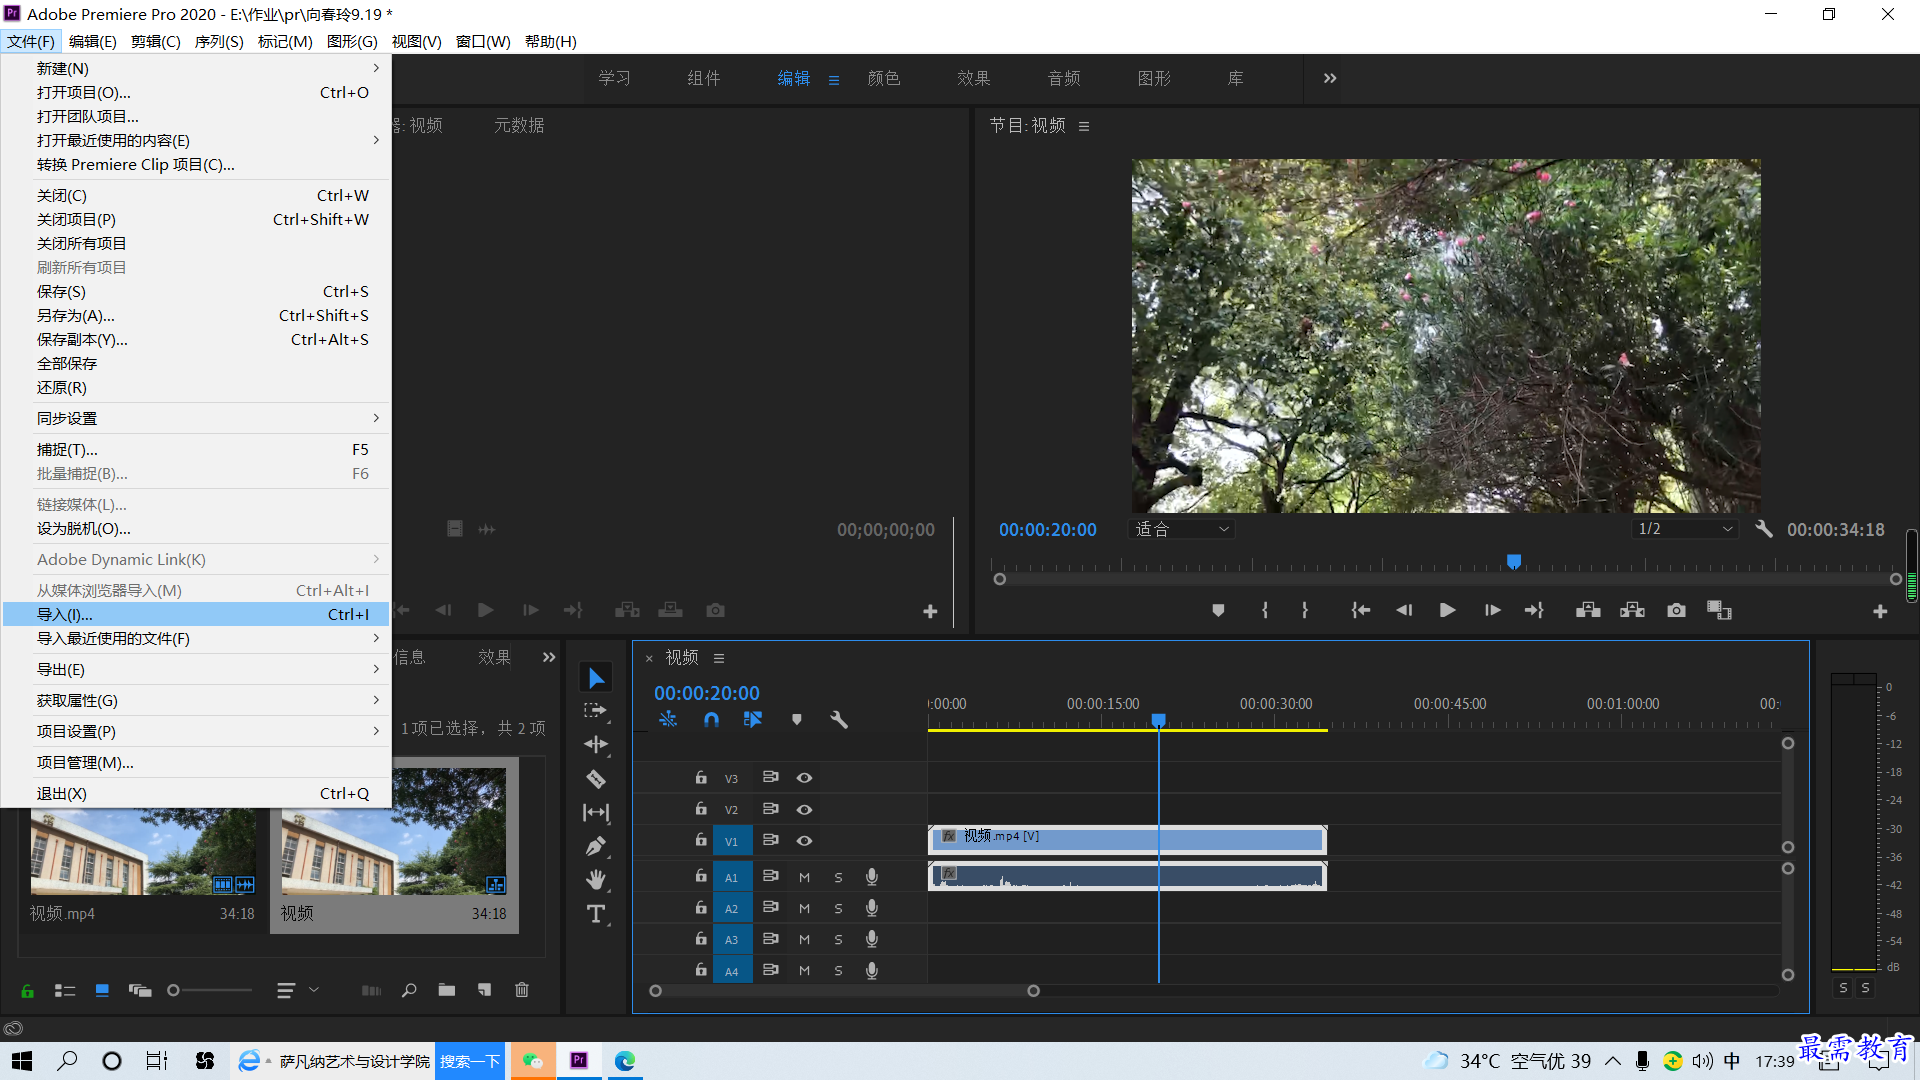This screenshot has height=1080, width=1920.
Task: Click Mark Out bracket button
Action: click(x=1305, y=610)
